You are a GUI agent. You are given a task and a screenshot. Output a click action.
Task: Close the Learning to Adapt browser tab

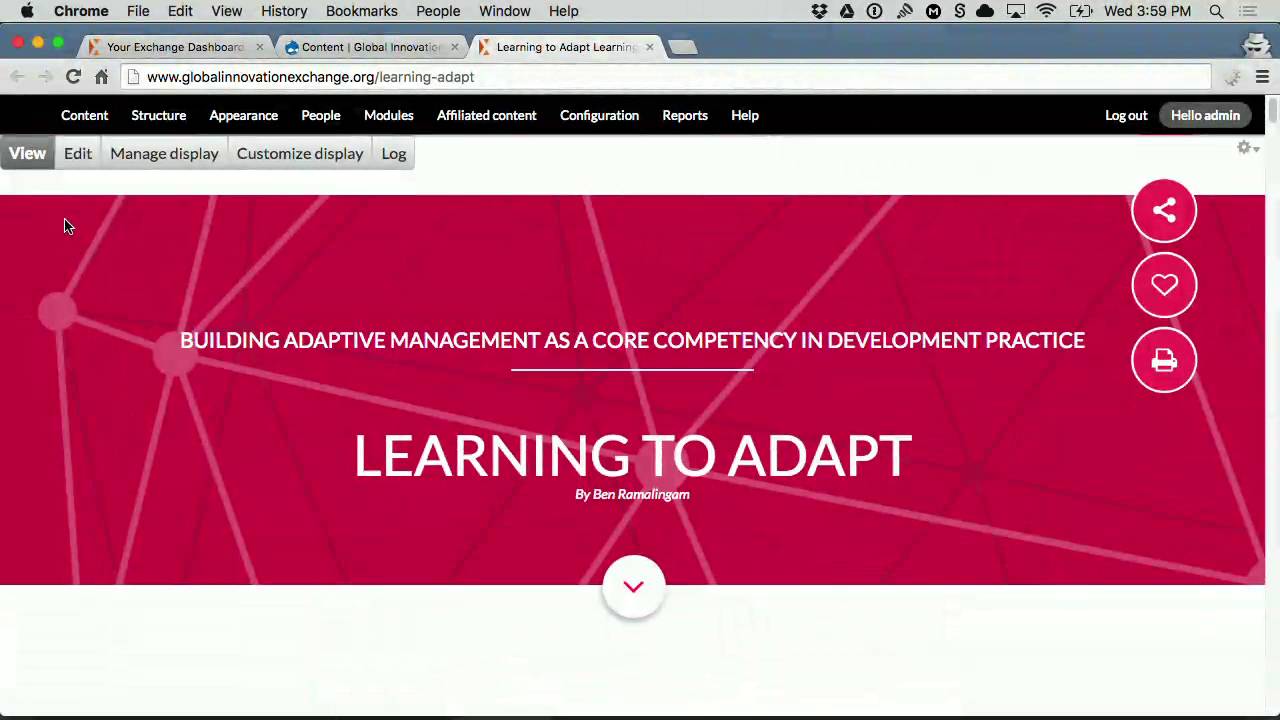(649, 47)
